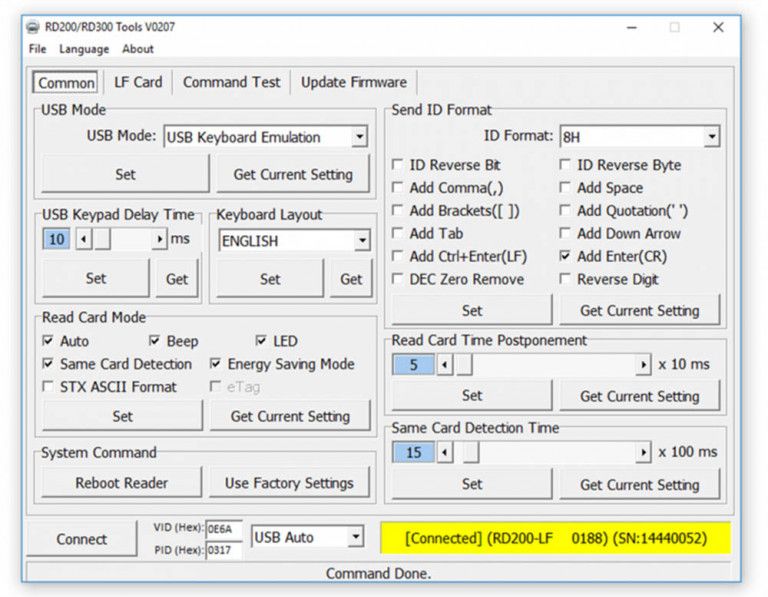Expand the USB Auto connection dropdown
Image resolution: width=768 pixels, height=597 pixels.
(354, 538)
